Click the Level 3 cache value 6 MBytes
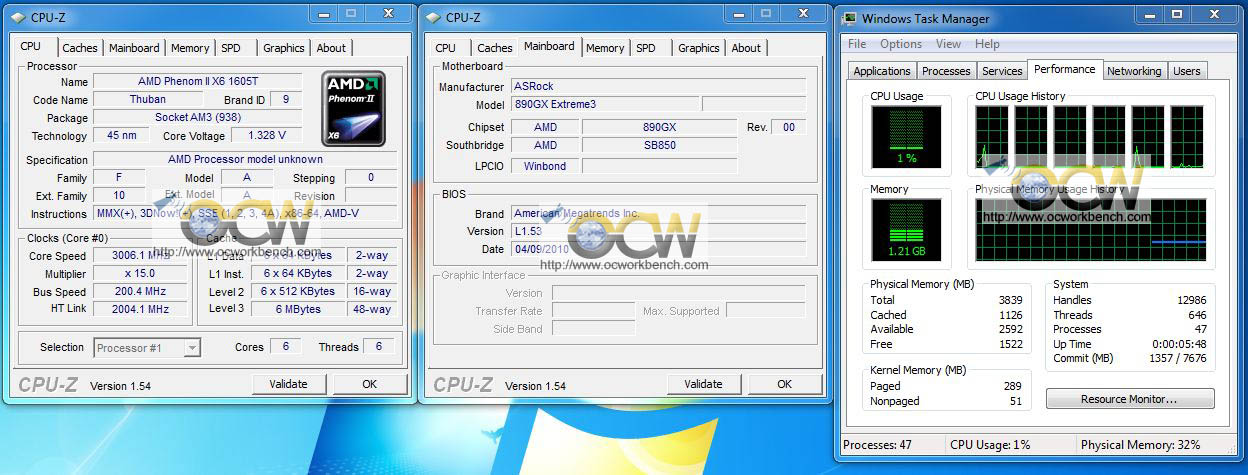Screen dimensions: 1248x475 point(300,310)
